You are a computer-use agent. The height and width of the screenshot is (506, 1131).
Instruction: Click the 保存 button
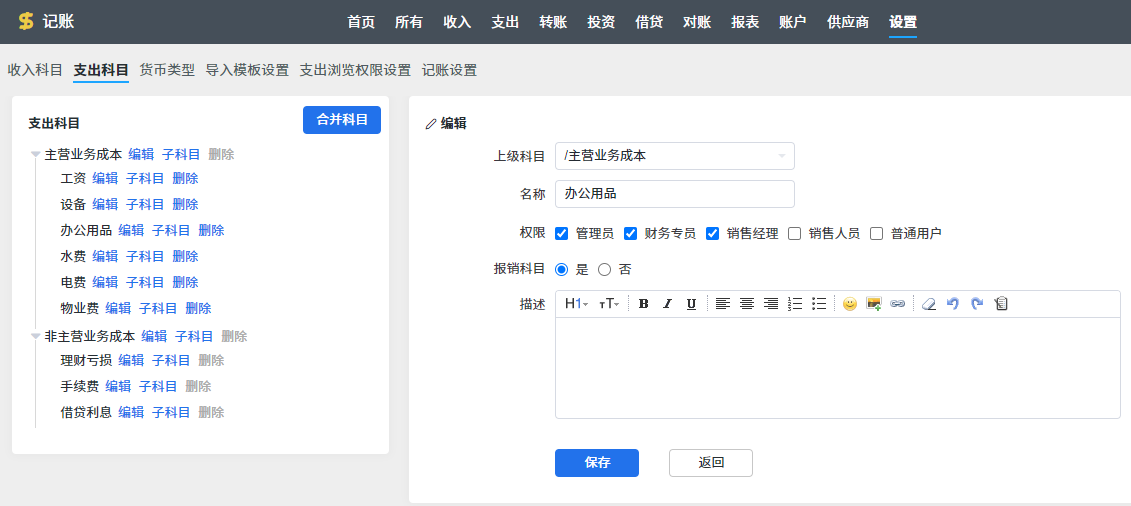click(597, 463)
